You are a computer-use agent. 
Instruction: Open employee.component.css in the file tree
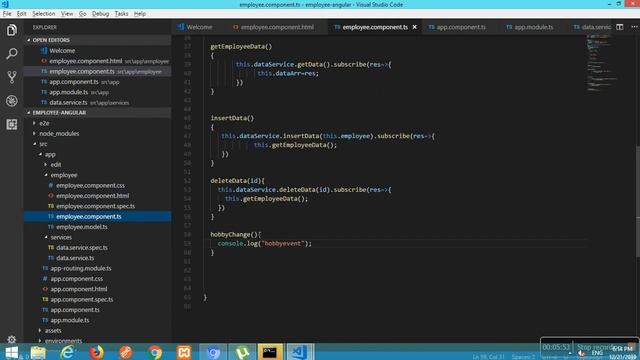tap(90, 185)
